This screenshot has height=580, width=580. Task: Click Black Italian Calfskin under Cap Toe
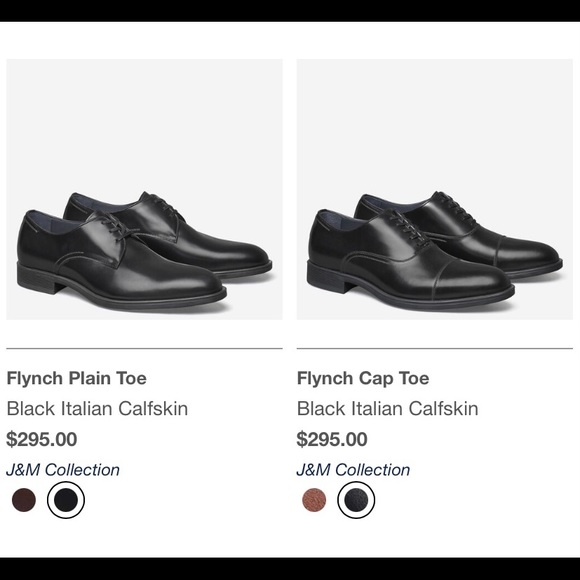coord(388,409)
